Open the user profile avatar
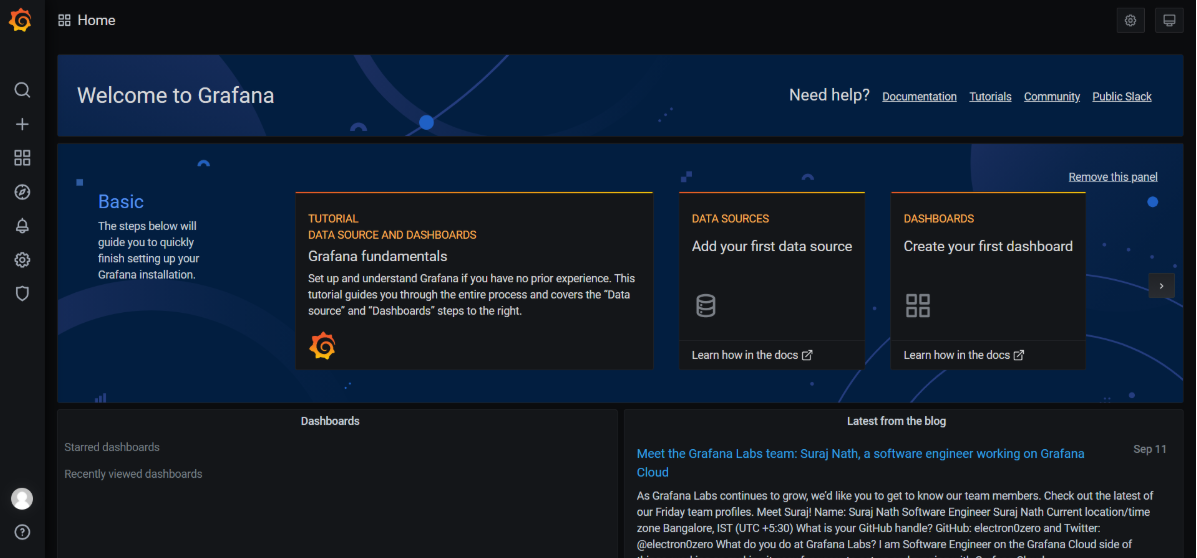Viewport: 1197px width, 558px height. tap(22, 498)
